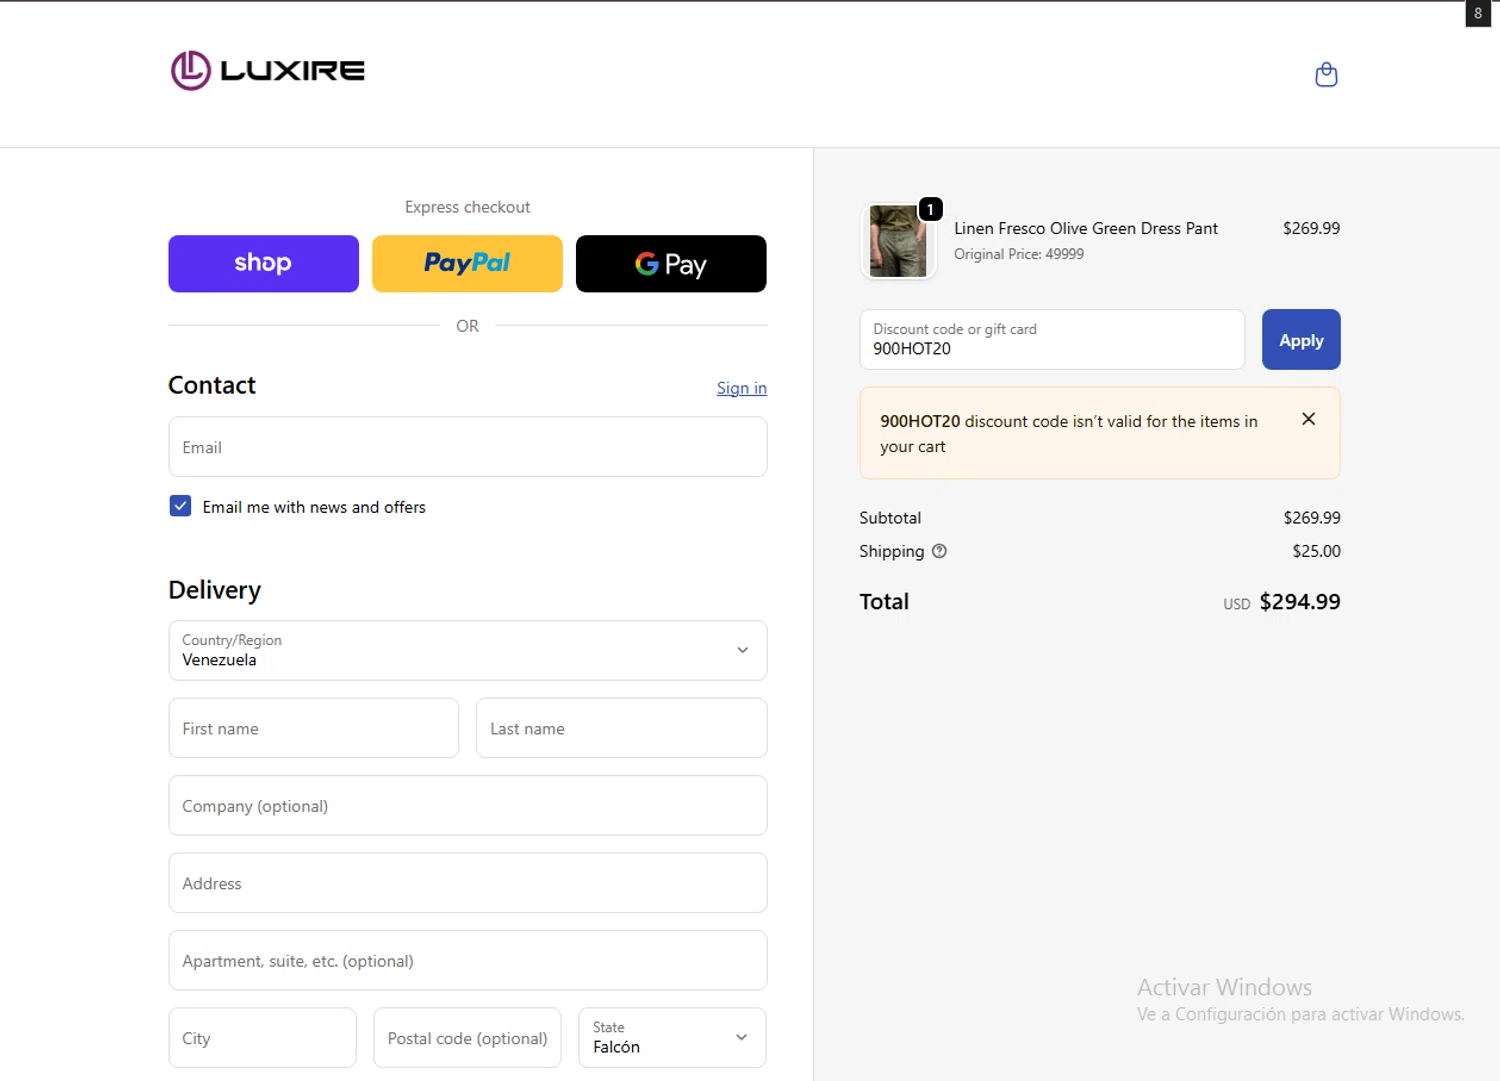Focus the City field

262,1037
